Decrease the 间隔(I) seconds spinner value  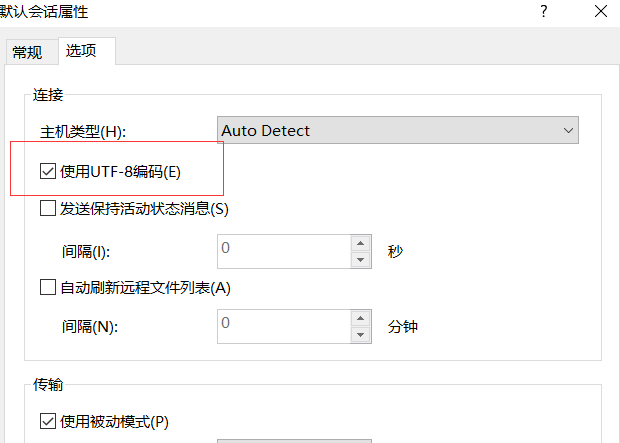click(x=361, y=258)
